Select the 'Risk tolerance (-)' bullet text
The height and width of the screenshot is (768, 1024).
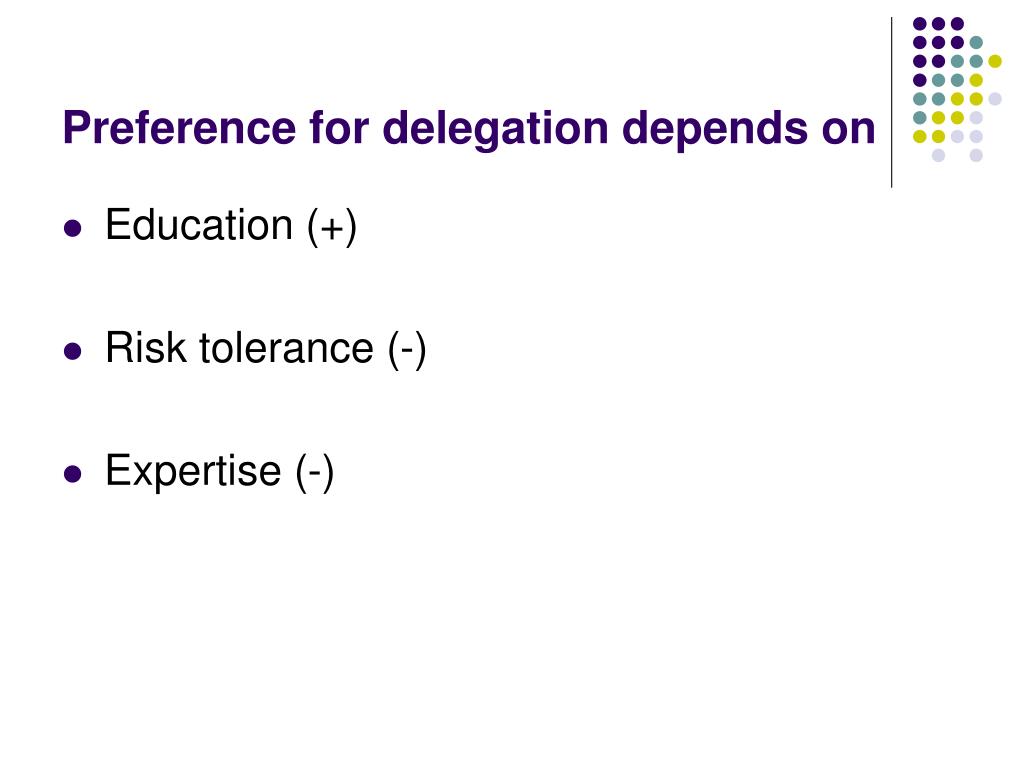coord(266,348)
